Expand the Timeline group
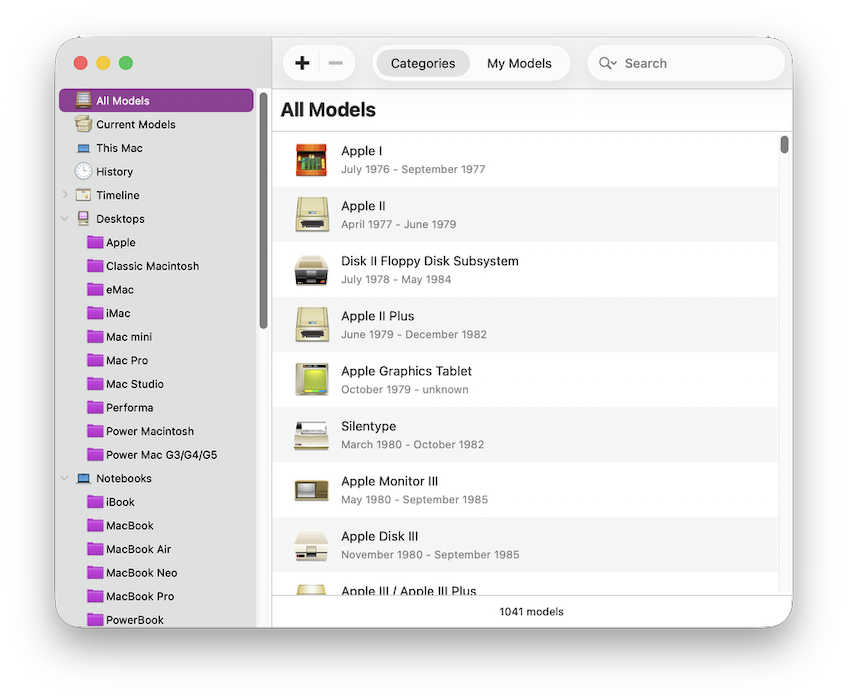 tap(65, 195)
